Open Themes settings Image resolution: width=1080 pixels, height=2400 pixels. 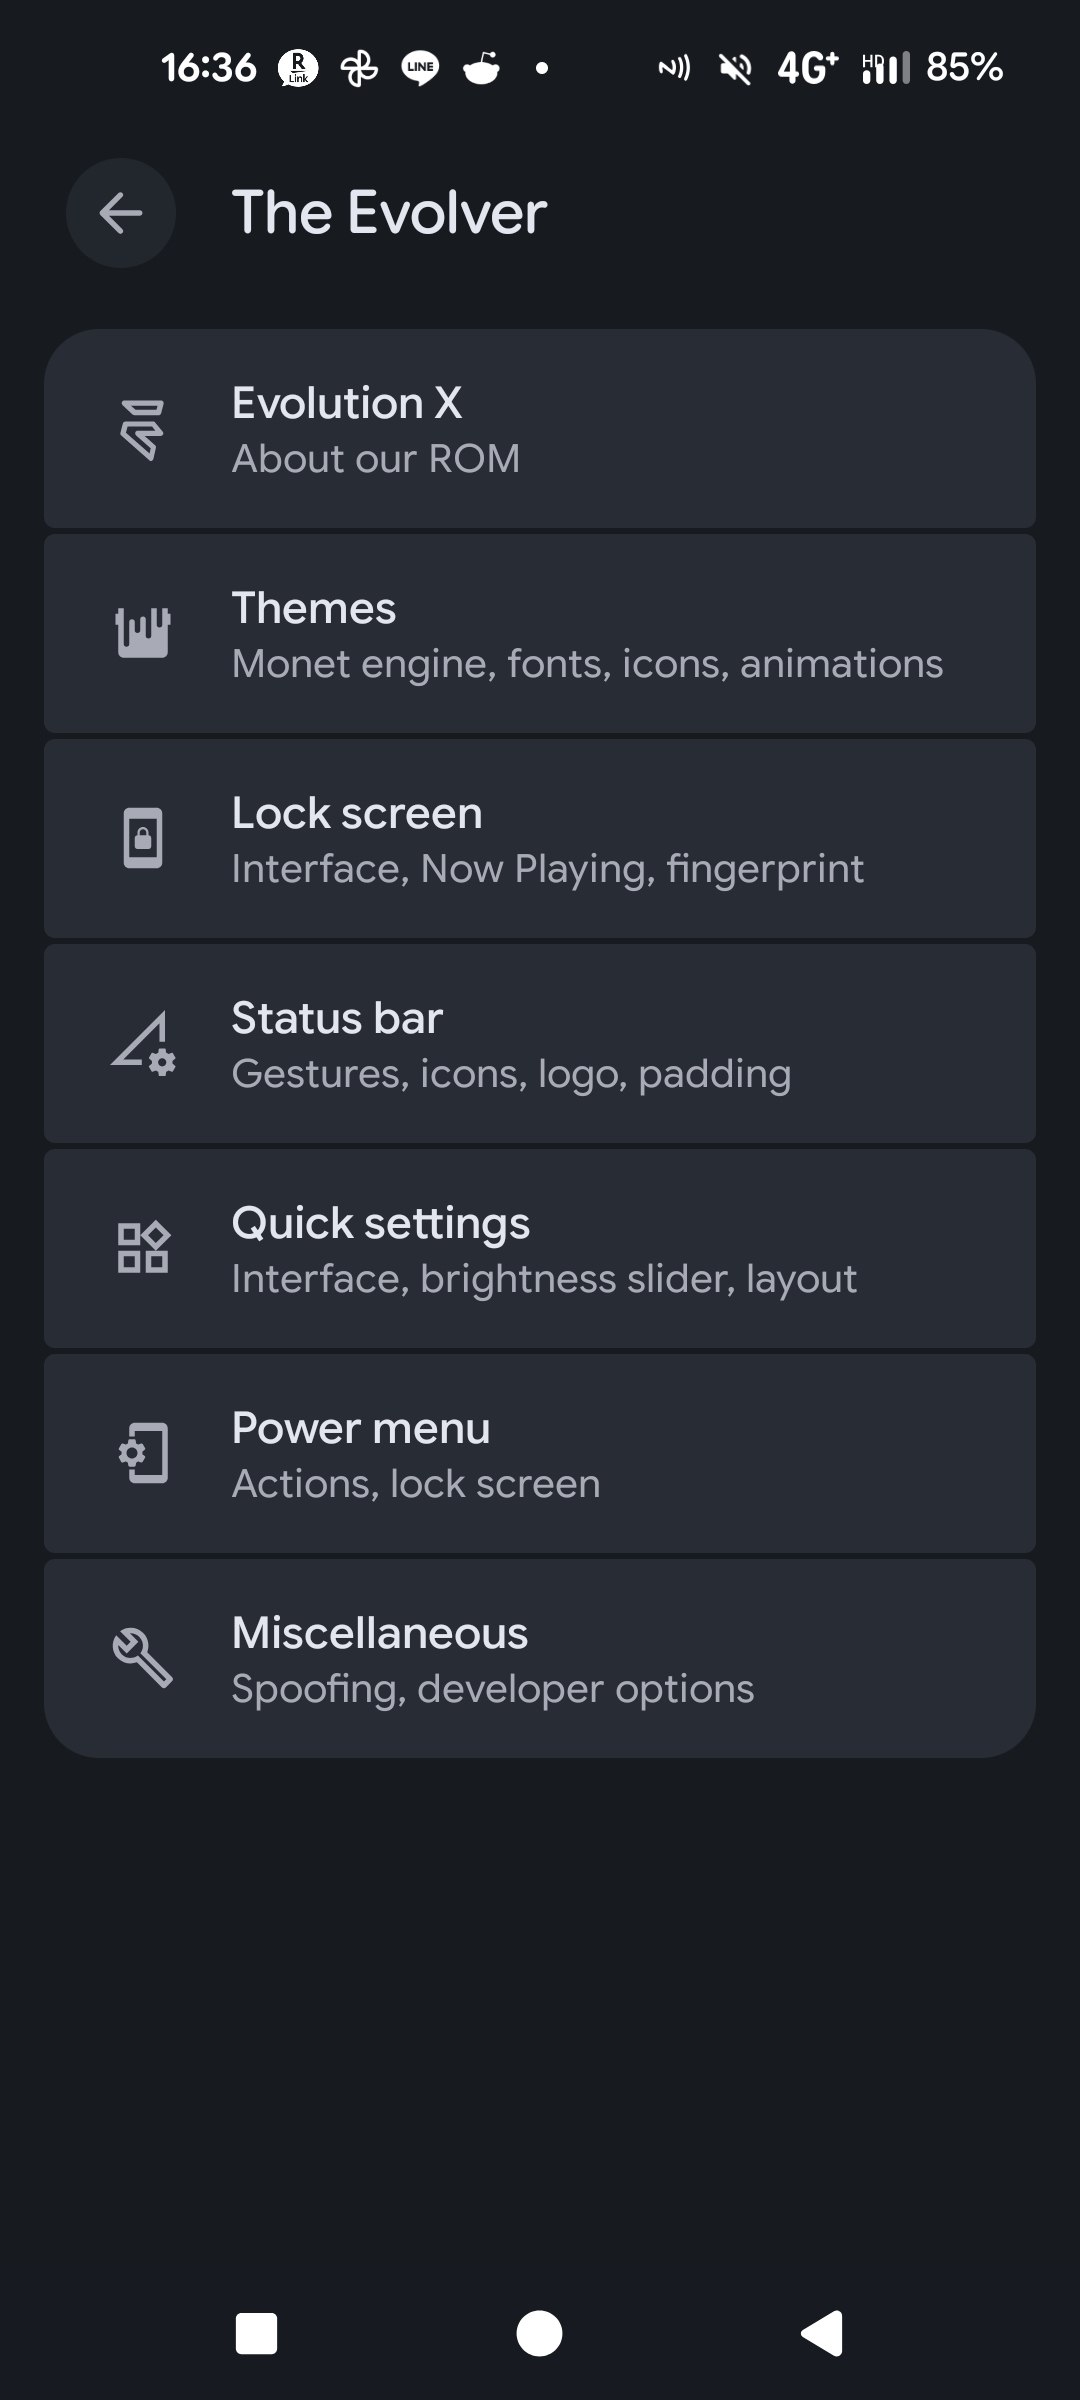[x=540, y=634]
